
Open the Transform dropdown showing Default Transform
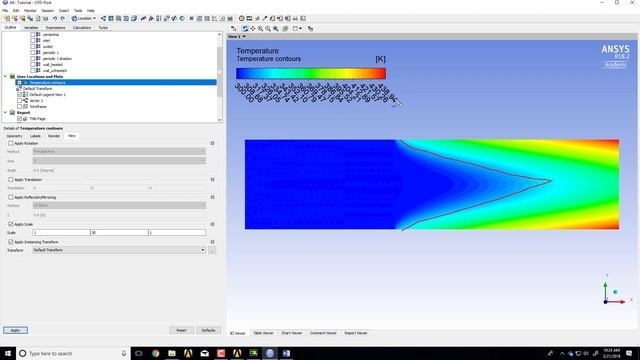click(119, 250)
